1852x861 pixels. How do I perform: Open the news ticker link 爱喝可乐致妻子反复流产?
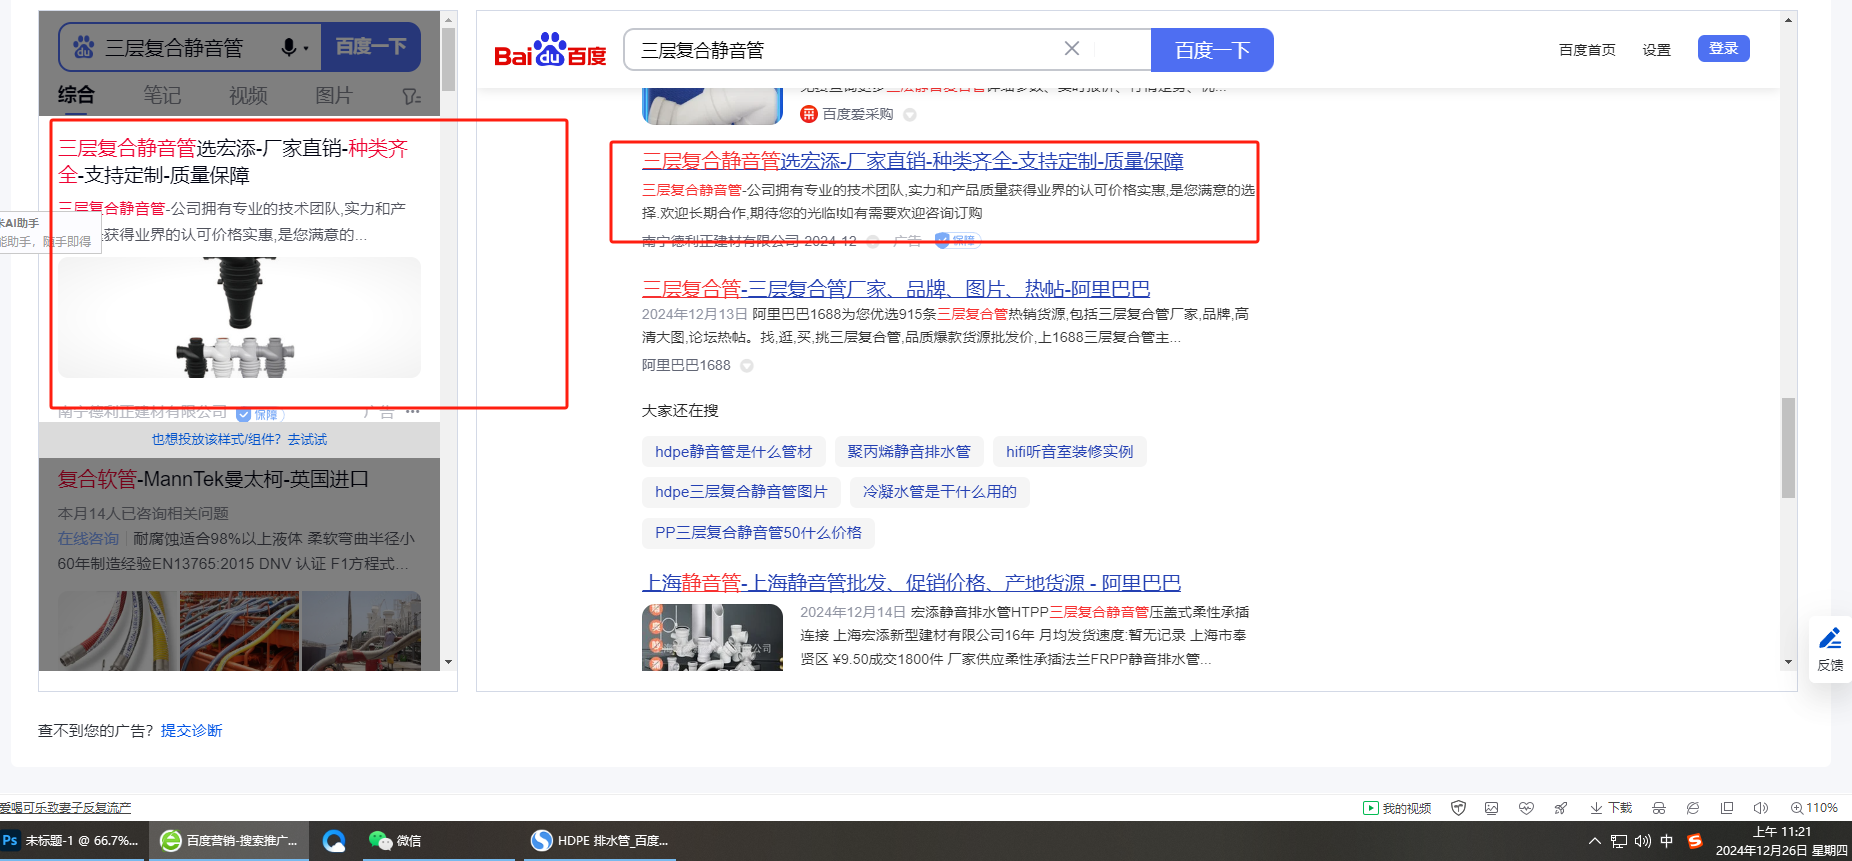click(x=65, y=808)
